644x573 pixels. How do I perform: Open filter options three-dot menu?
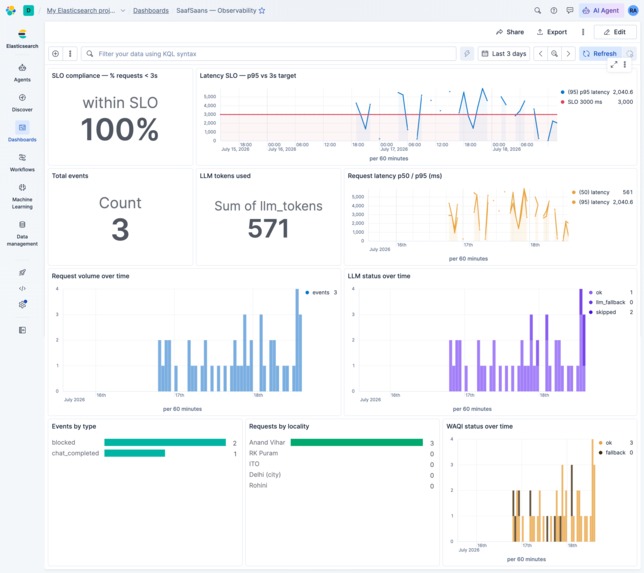pos(70,53)
